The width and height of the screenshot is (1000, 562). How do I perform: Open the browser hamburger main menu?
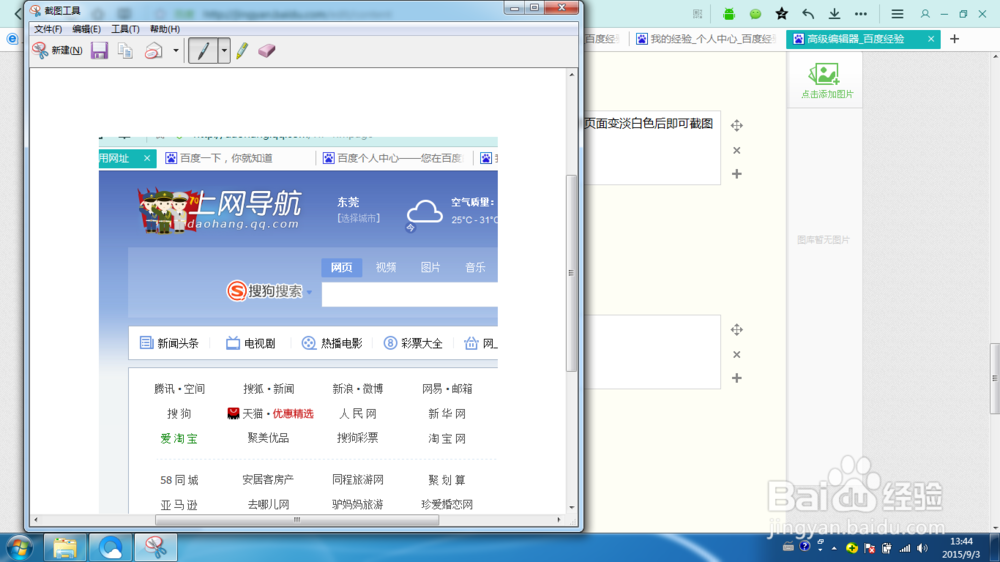tap(897, 13)
